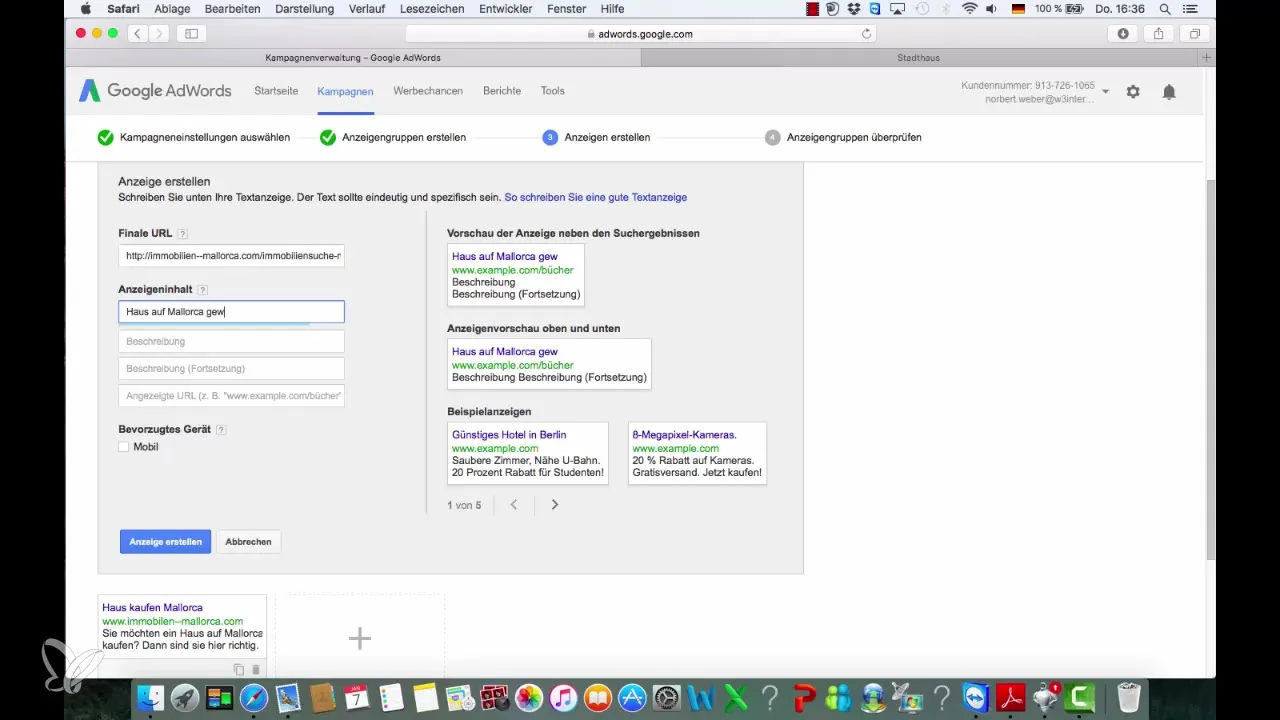Open Calendar from the dock
The height and width of the screenshot is (720, 1280).
tap(359, 697)
